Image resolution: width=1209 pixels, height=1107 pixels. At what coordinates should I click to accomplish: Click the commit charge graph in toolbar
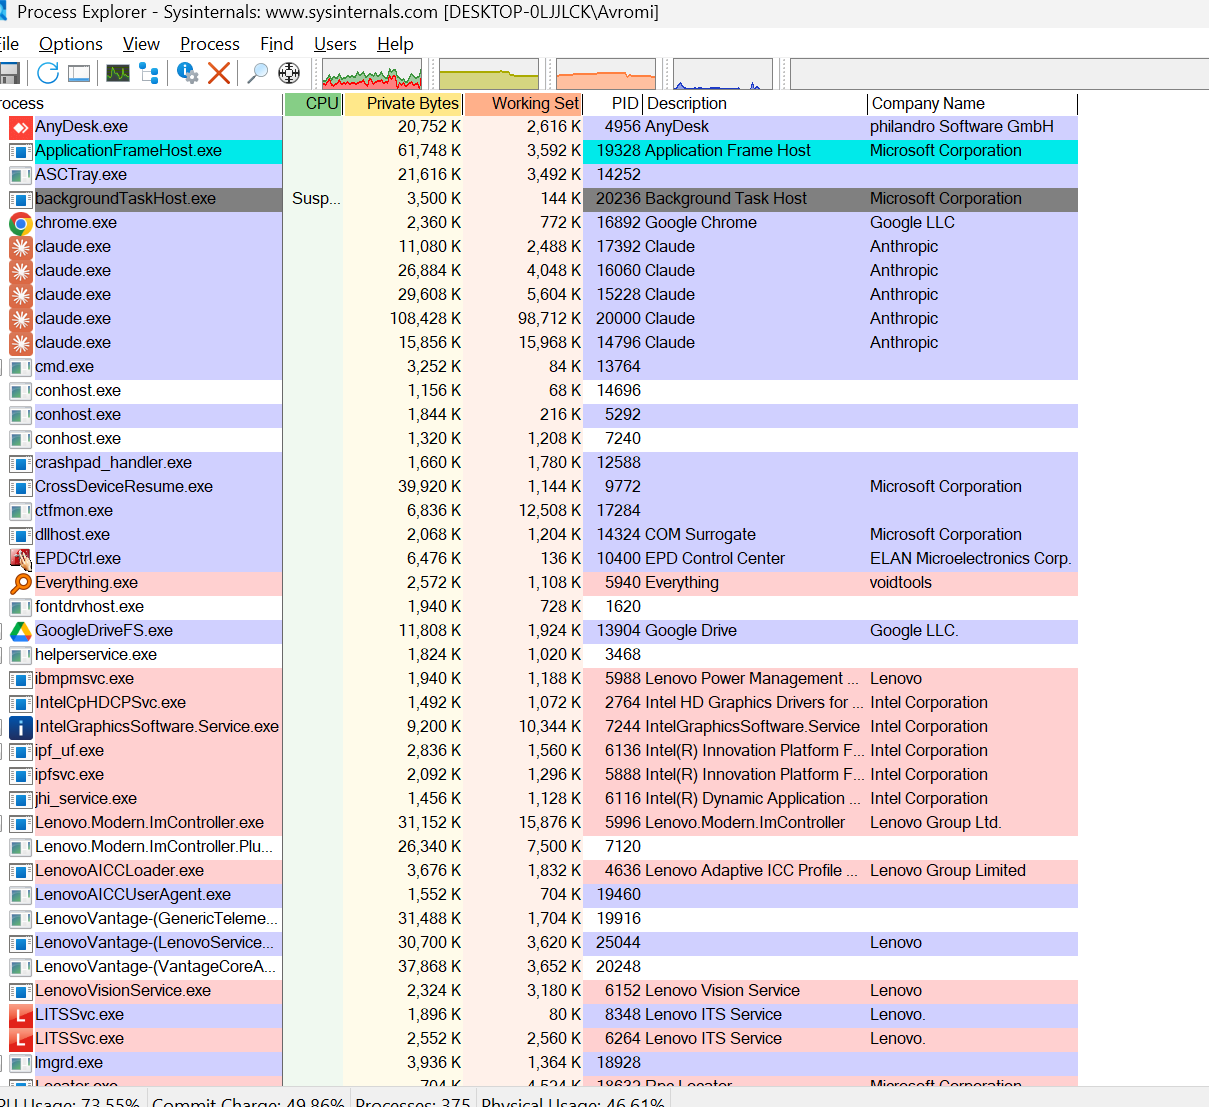coord(488,73)
